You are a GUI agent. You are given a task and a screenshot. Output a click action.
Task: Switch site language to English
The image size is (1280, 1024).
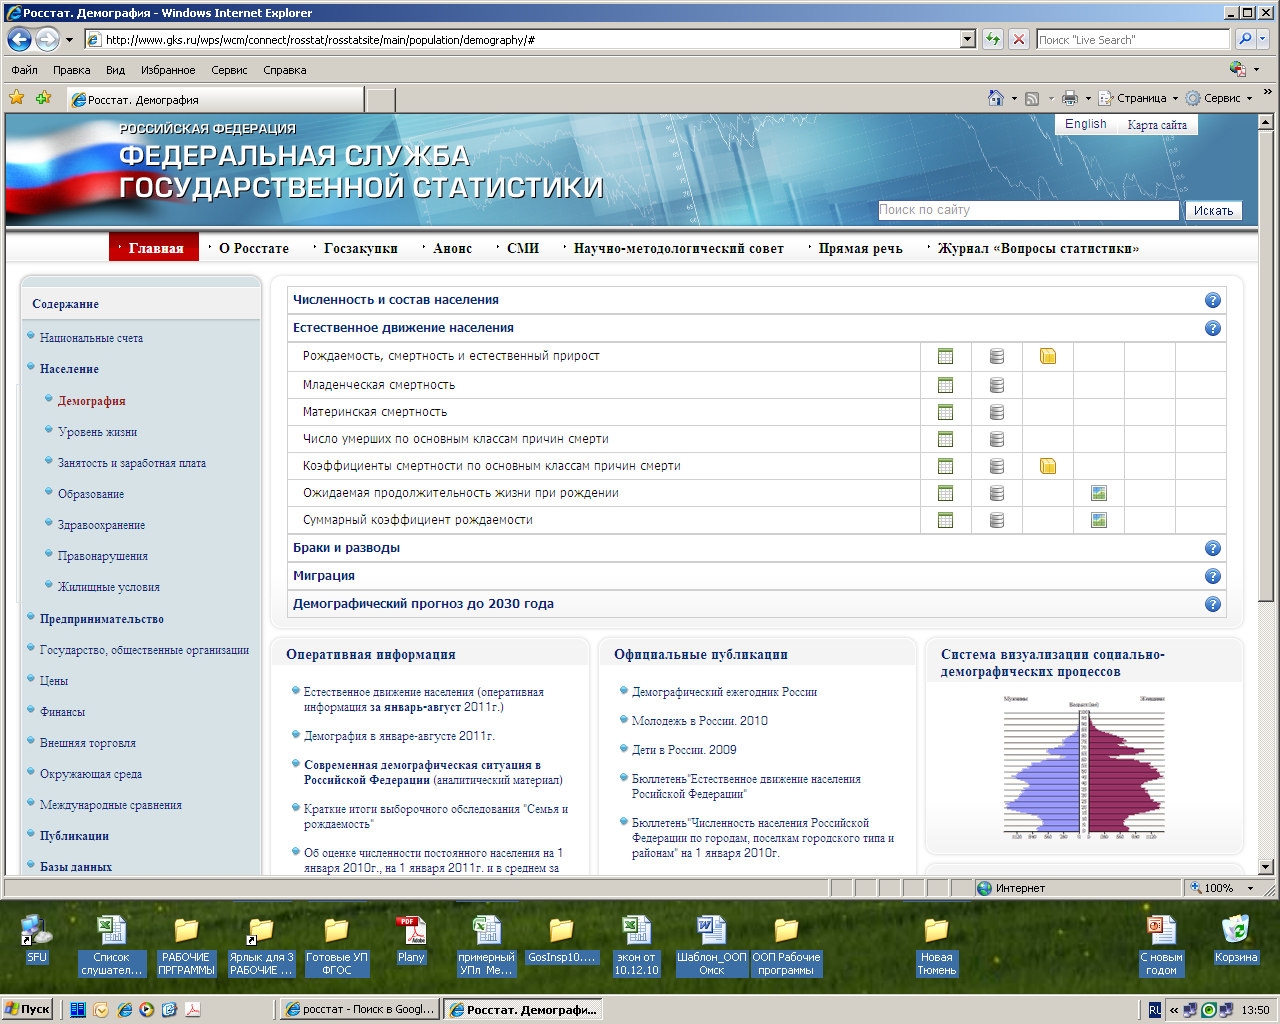(1086, 124)
